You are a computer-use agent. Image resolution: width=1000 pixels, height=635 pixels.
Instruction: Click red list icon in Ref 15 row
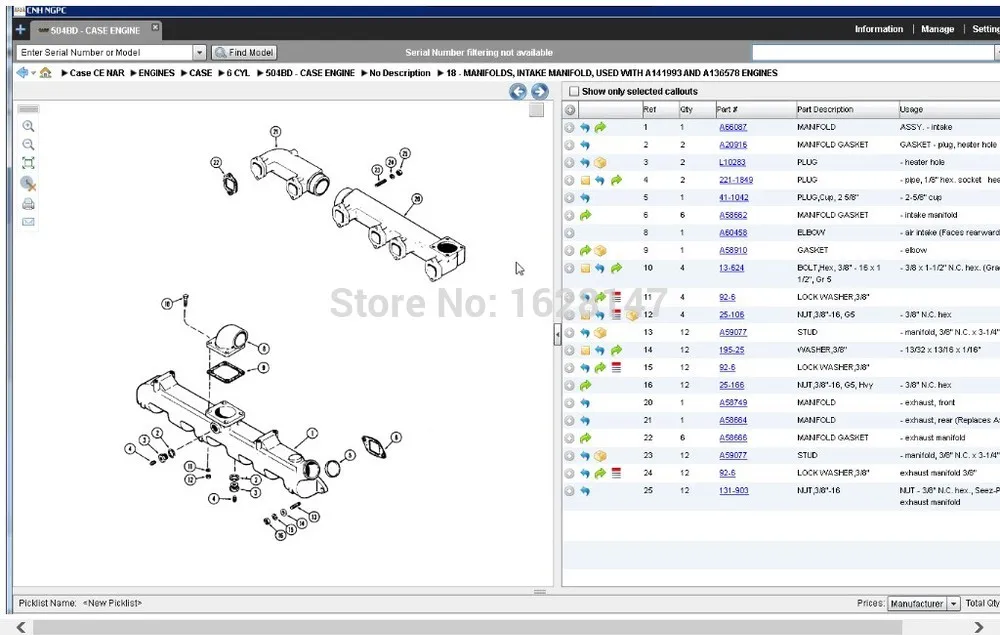coord(616,367)
